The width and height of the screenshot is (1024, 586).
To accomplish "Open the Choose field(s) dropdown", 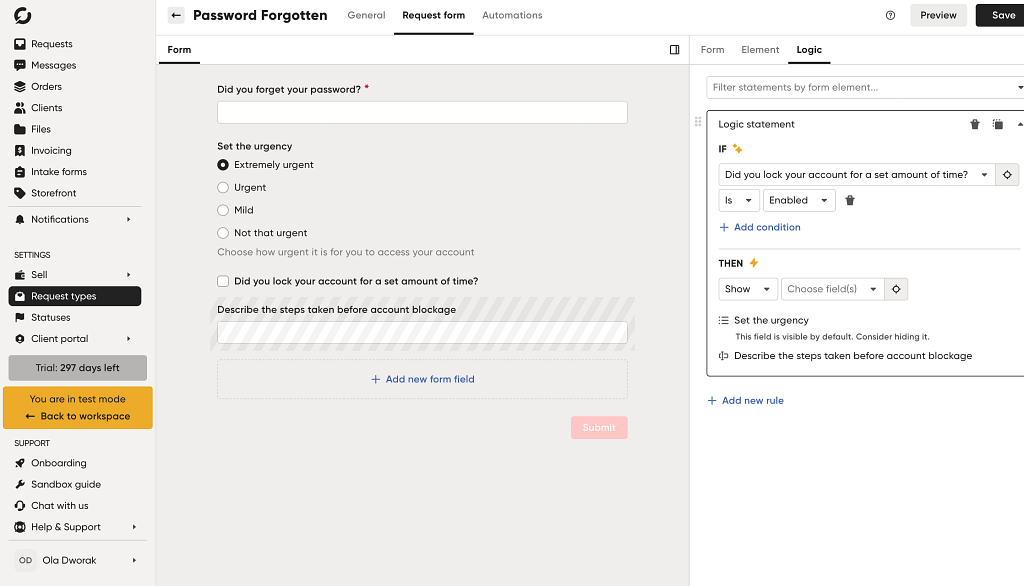I will tap(833, 289).
